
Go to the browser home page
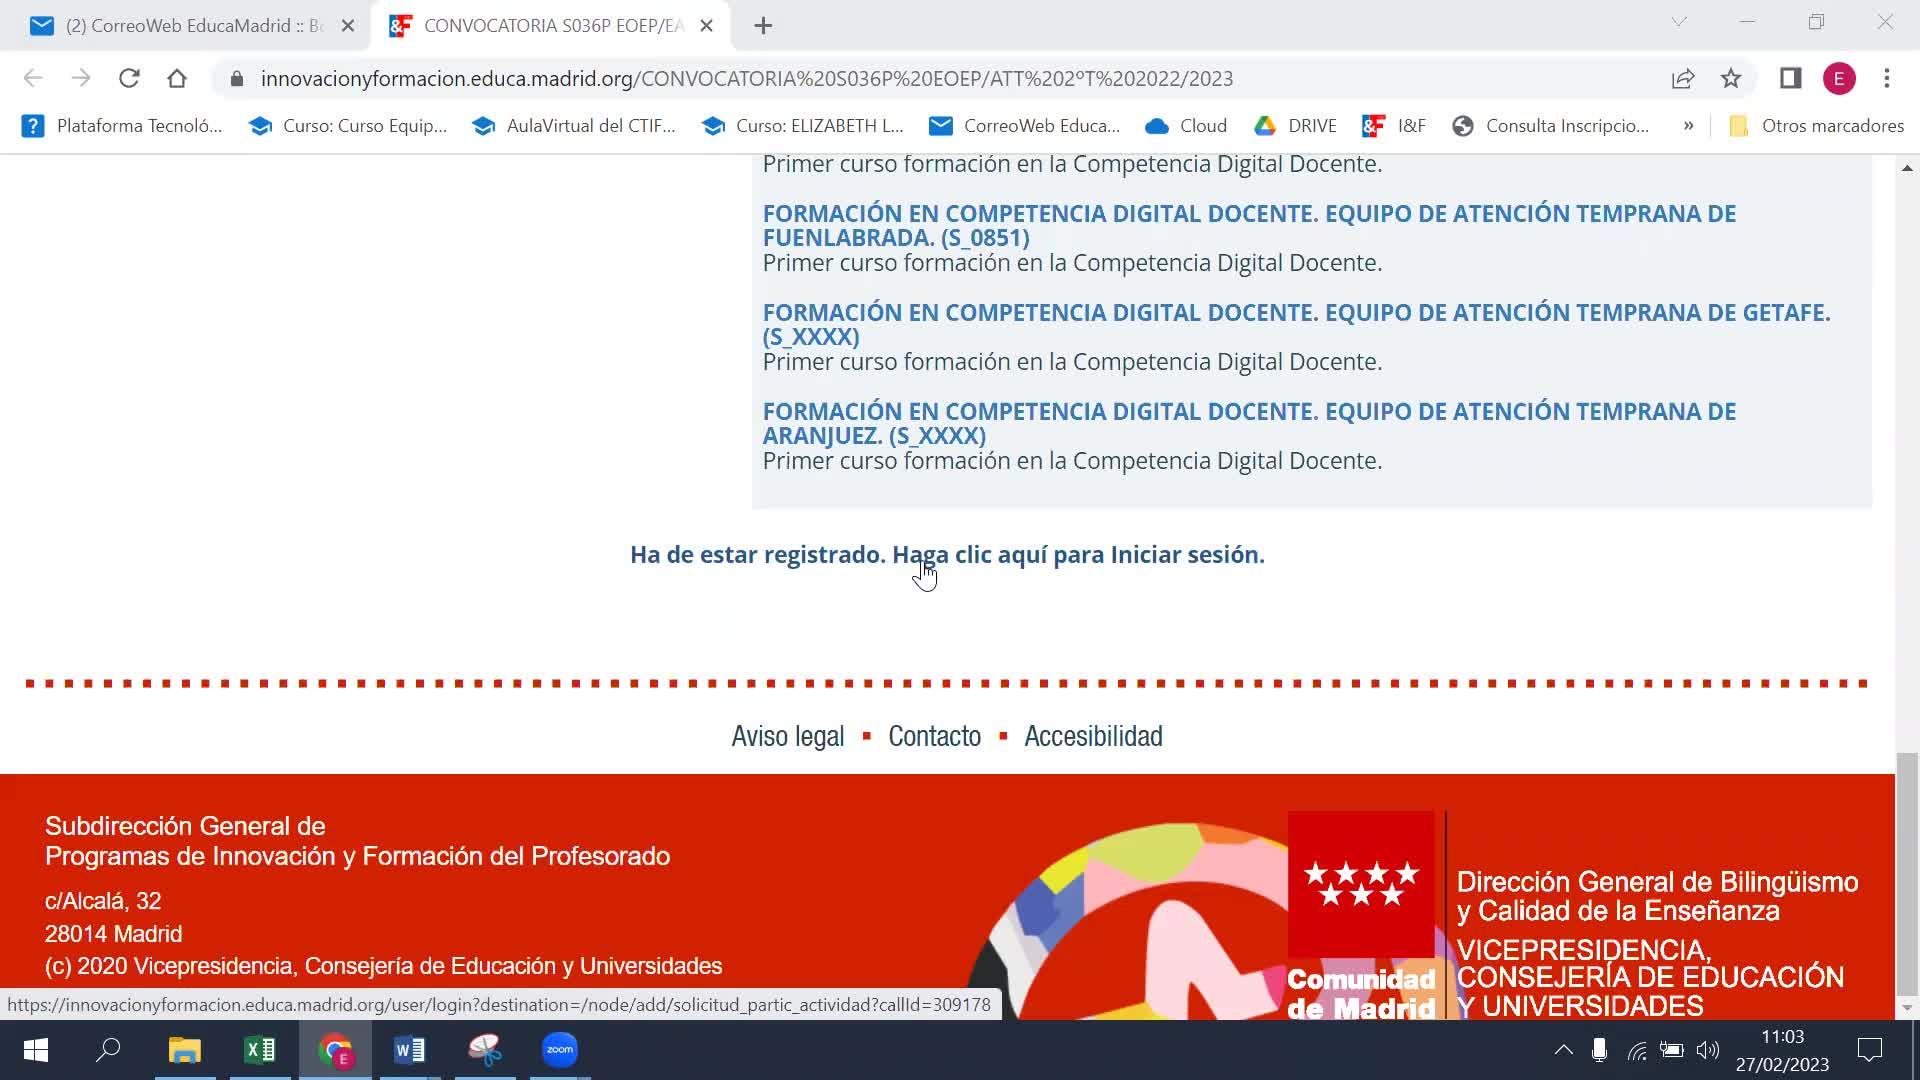click(x=177, y=78)
